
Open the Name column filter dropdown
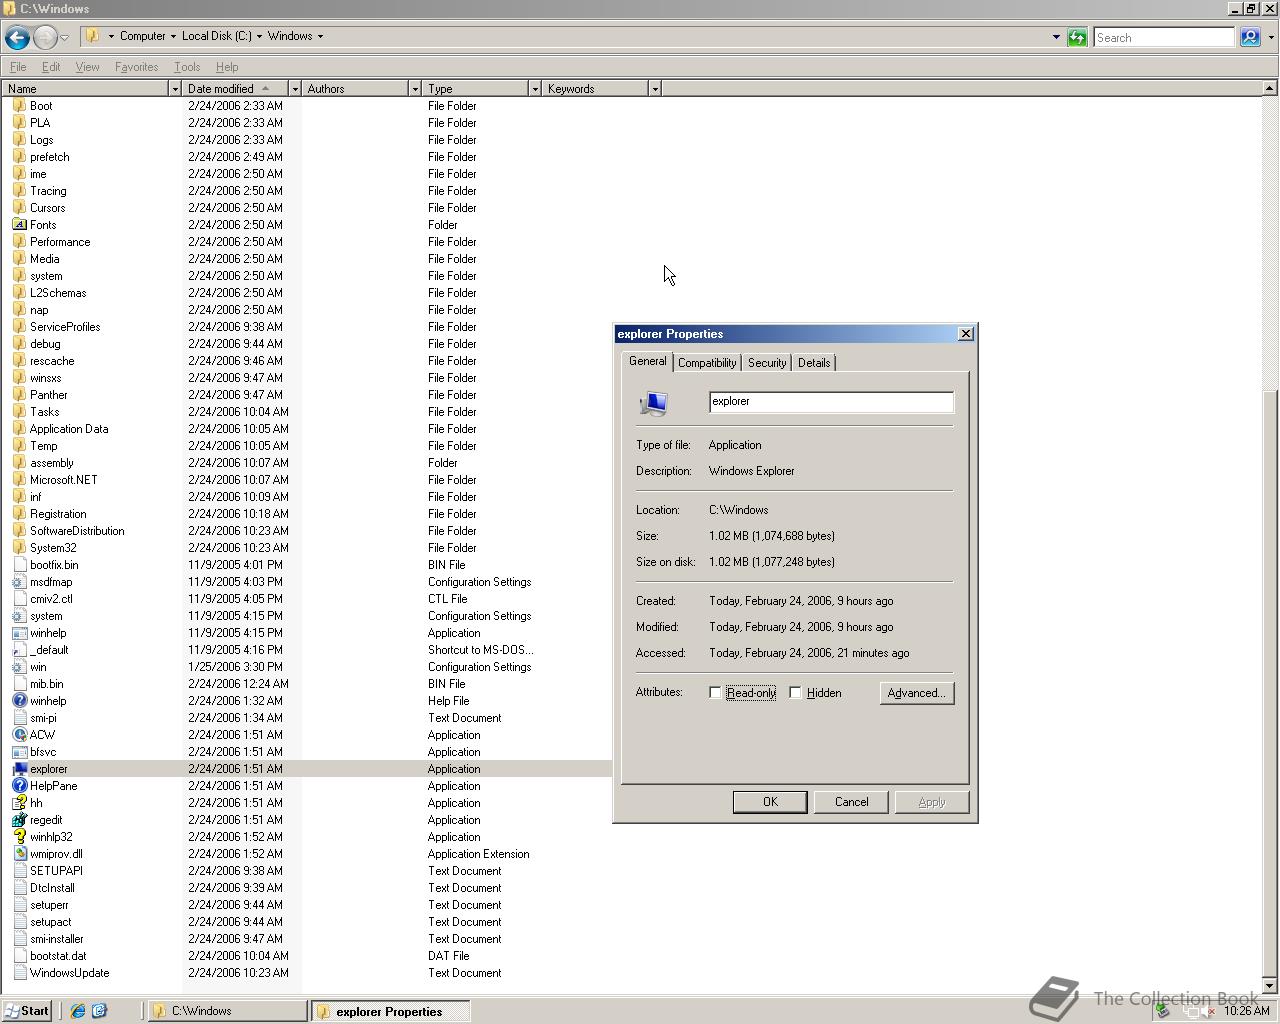click(x=175, y=89)
